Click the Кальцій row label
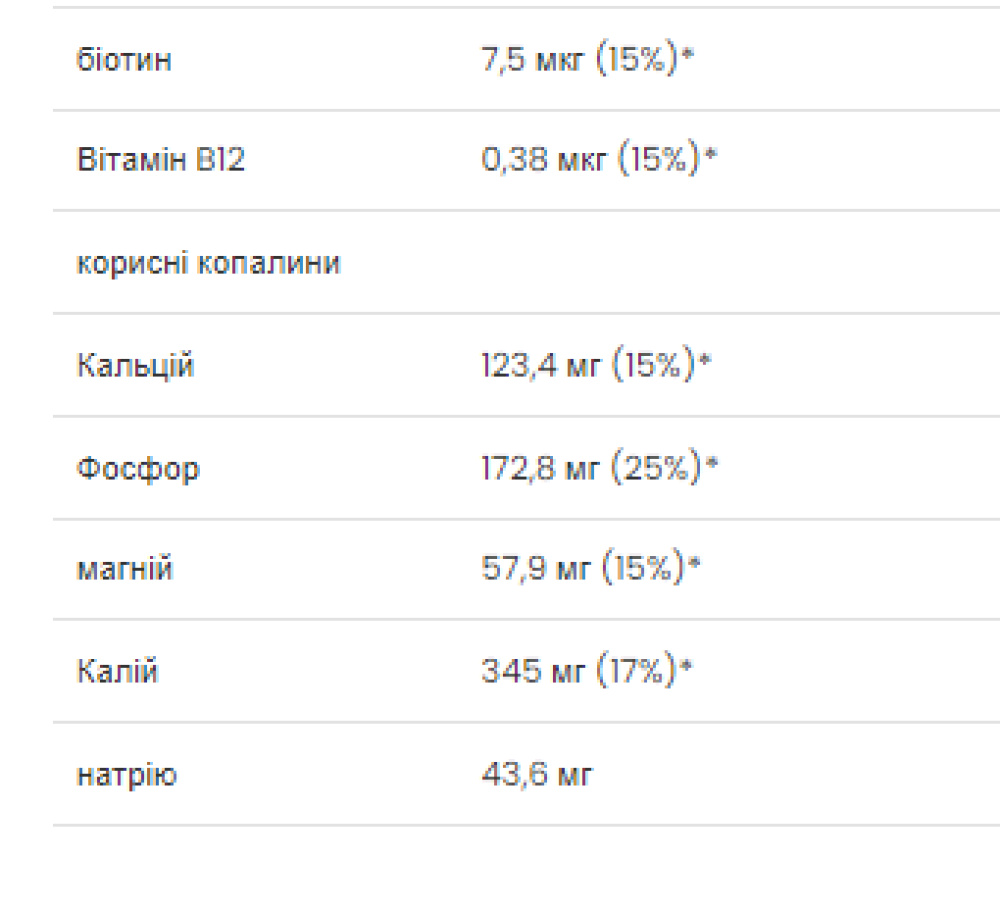The image size is (1000, 912). tap(136, 366)
